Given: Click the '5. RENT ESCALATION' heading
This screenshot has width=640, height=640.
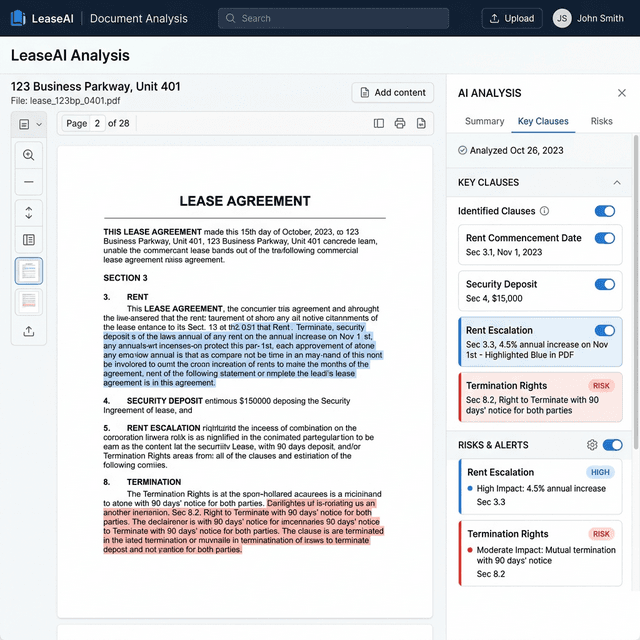Looking at the screenshot, I should (152, 428).
